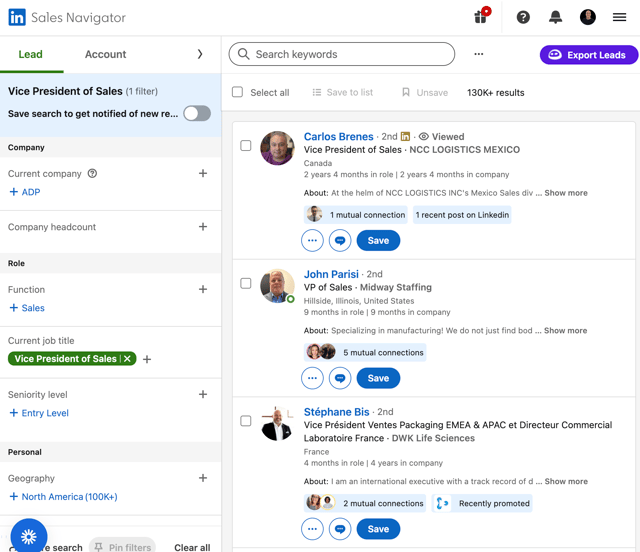The image size is (640, 552).
Task: Click the search magnifier icon
Action: 244,54
